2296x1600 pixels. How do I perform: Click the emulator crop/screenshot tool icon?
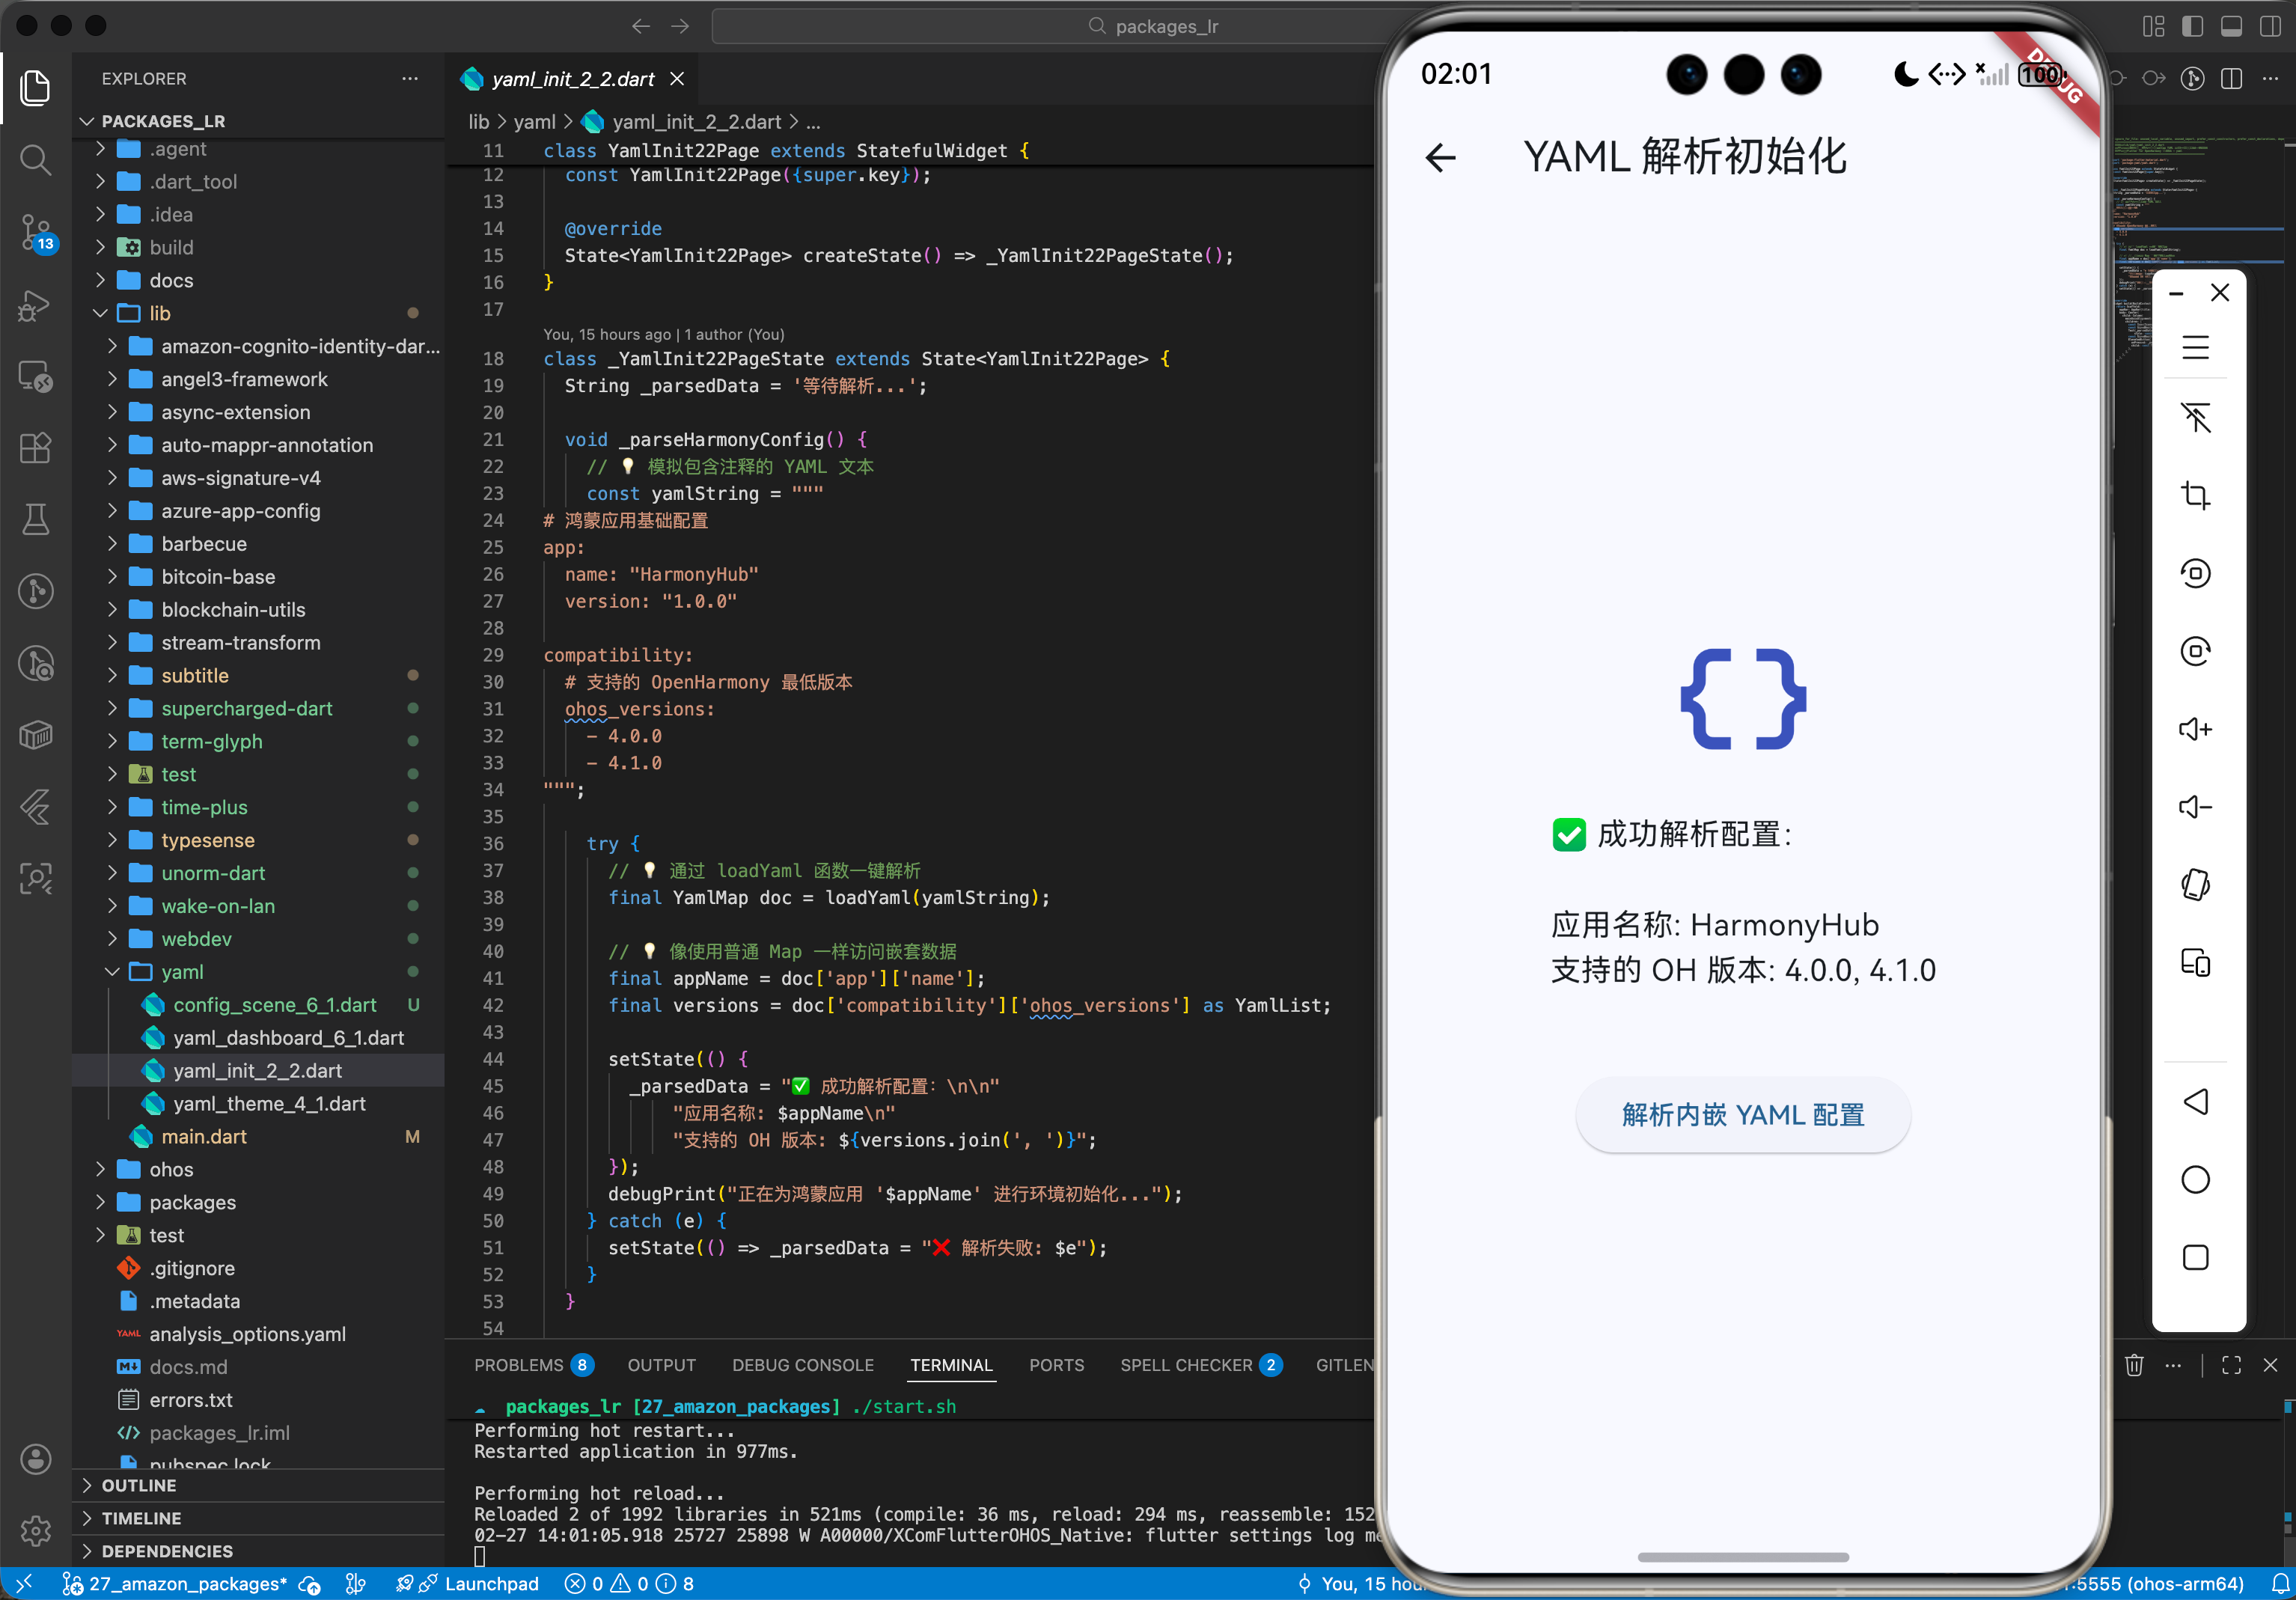click(2195, 495)
